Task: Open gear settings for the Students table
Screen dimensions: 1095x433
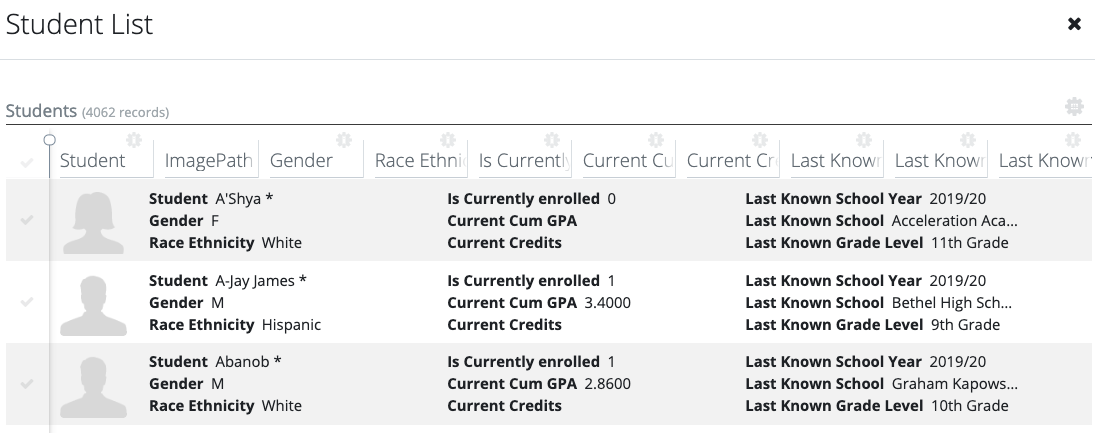Action: tap(1074, 107)
